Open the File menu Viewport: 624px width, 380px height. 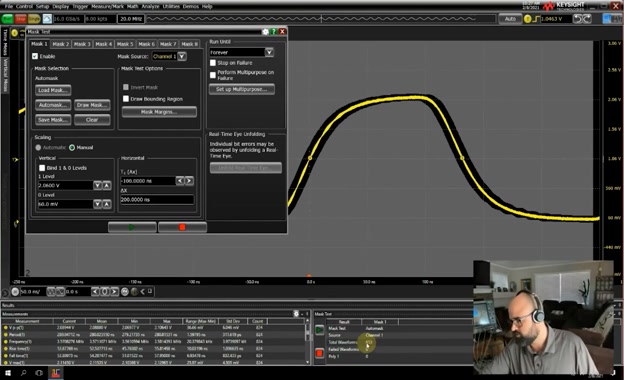click(x=8, y=6)
